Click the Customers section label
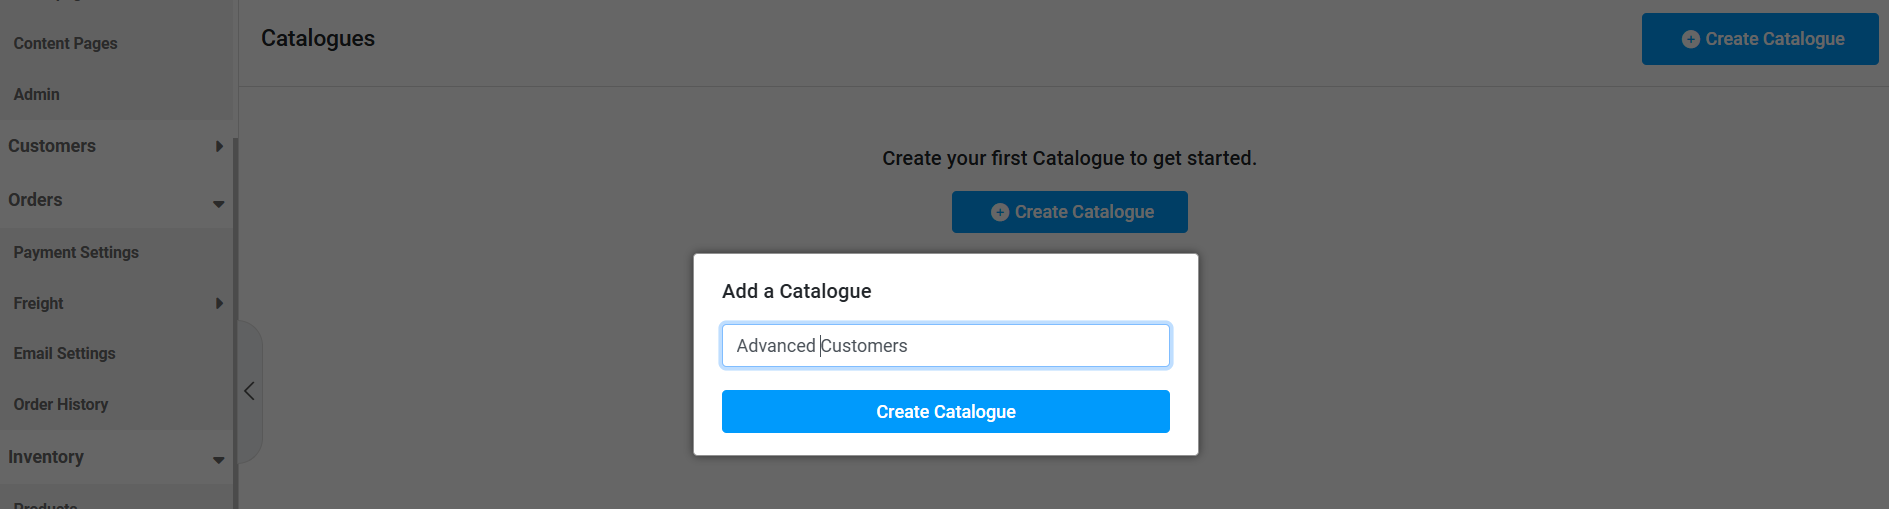 click(x=52, y=146)
